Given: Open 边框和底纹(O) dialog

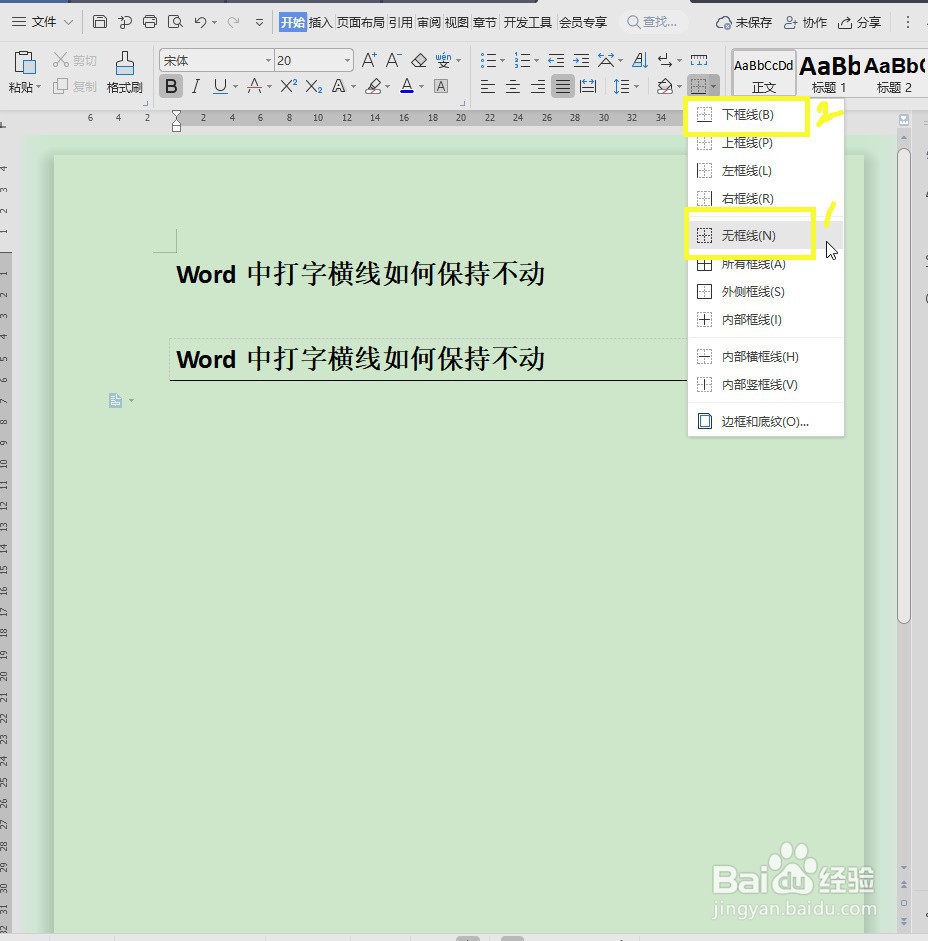Looking at the screenshot, I should (766, 420).
